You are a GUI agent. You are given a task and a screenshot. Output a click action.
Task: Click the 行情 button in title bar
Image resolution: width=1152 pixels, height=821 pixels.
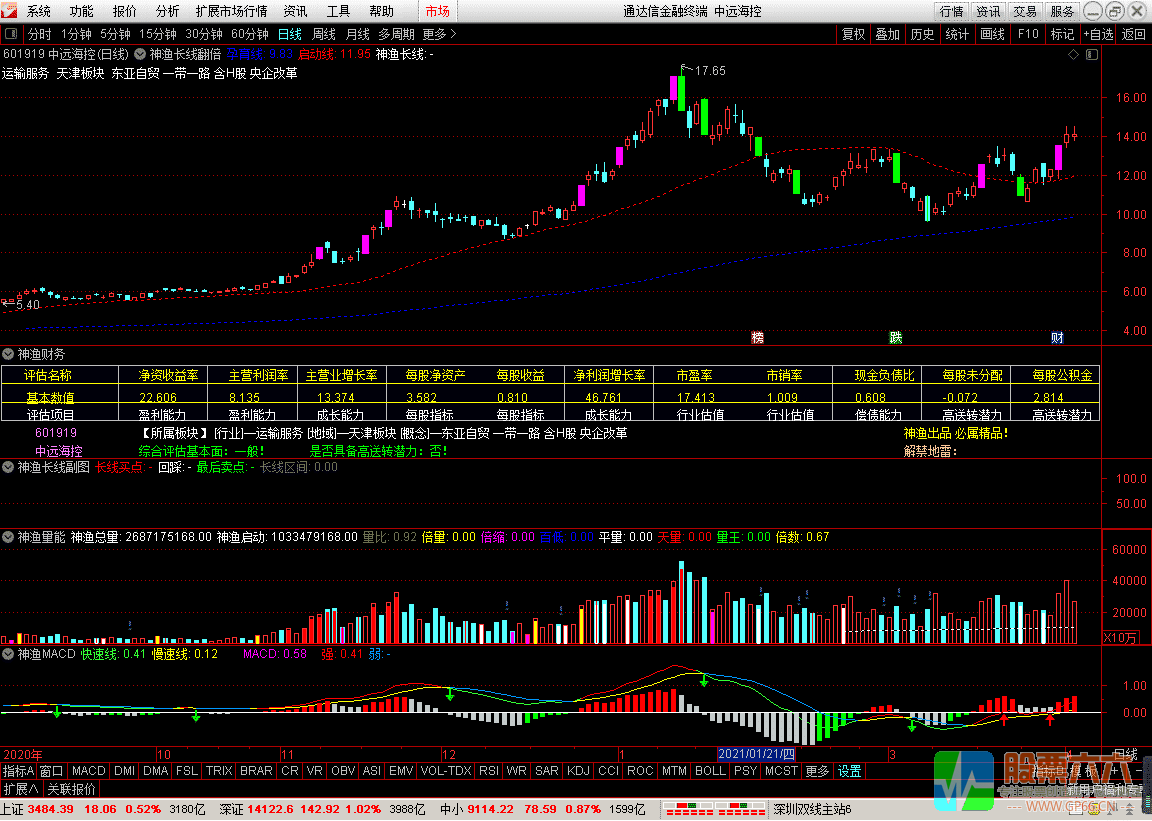951,11
